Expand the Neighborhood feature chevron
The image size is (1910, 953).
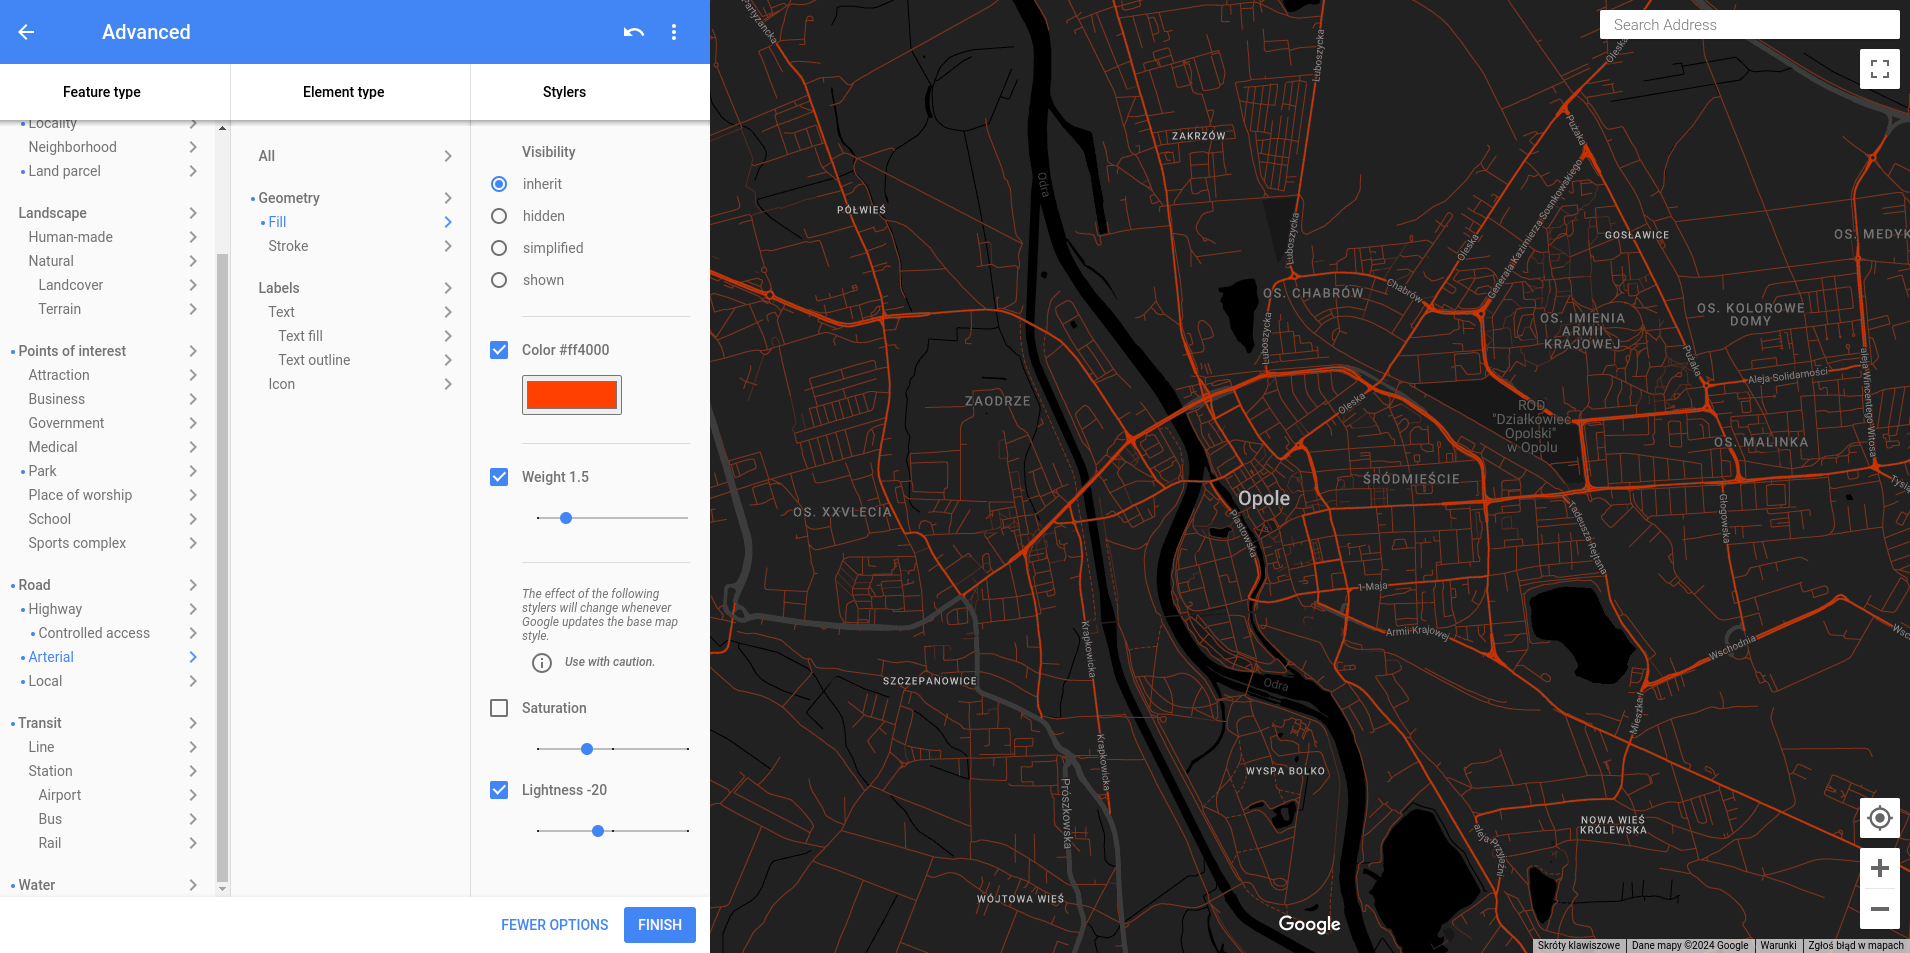point(193,147)
